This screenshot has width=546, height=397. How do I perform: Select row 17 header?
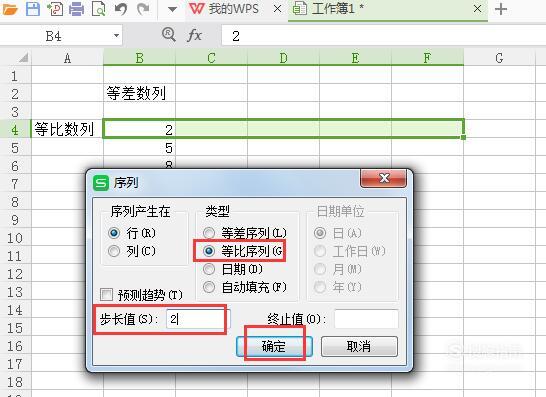tap(15, 364)
